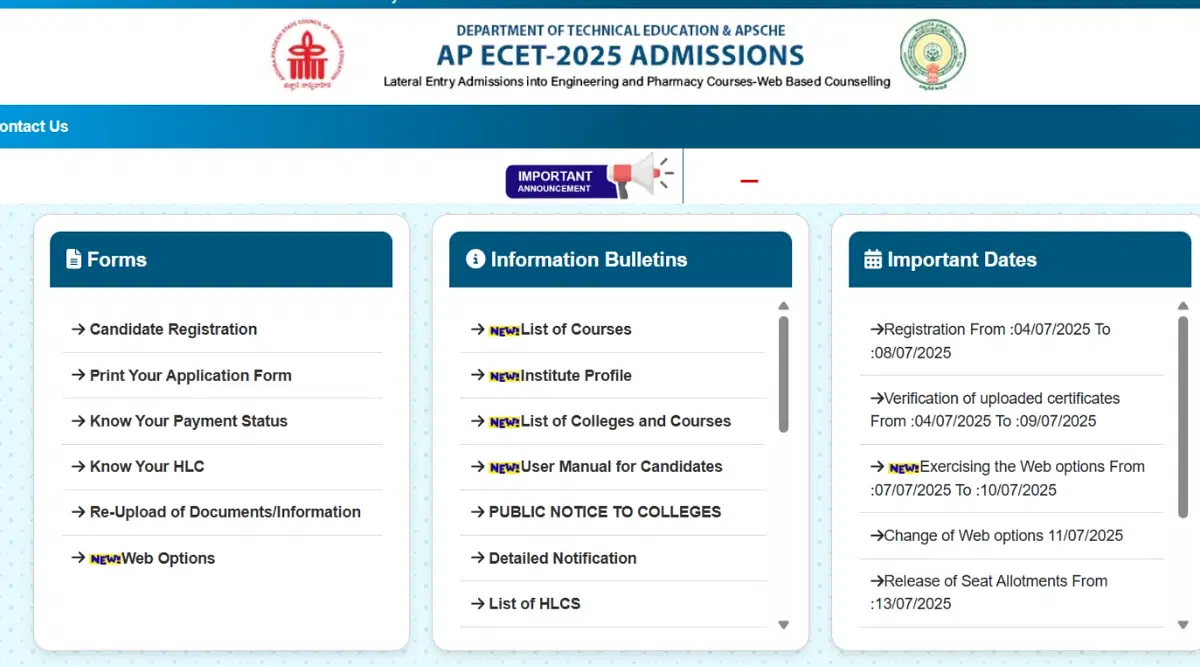Click down arrow of Important Dates scrollbar
The width and height of the screenshot is (1200, 667).
tap(1184, 625)
